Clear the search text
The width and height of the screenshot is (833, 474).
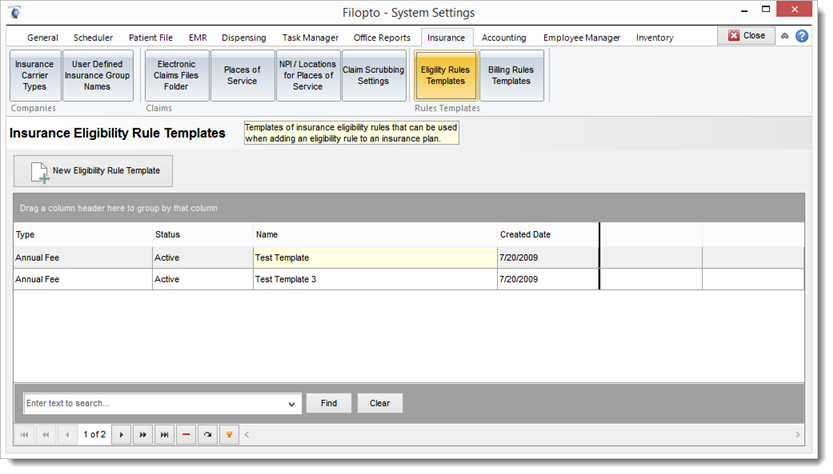point(380,403)
